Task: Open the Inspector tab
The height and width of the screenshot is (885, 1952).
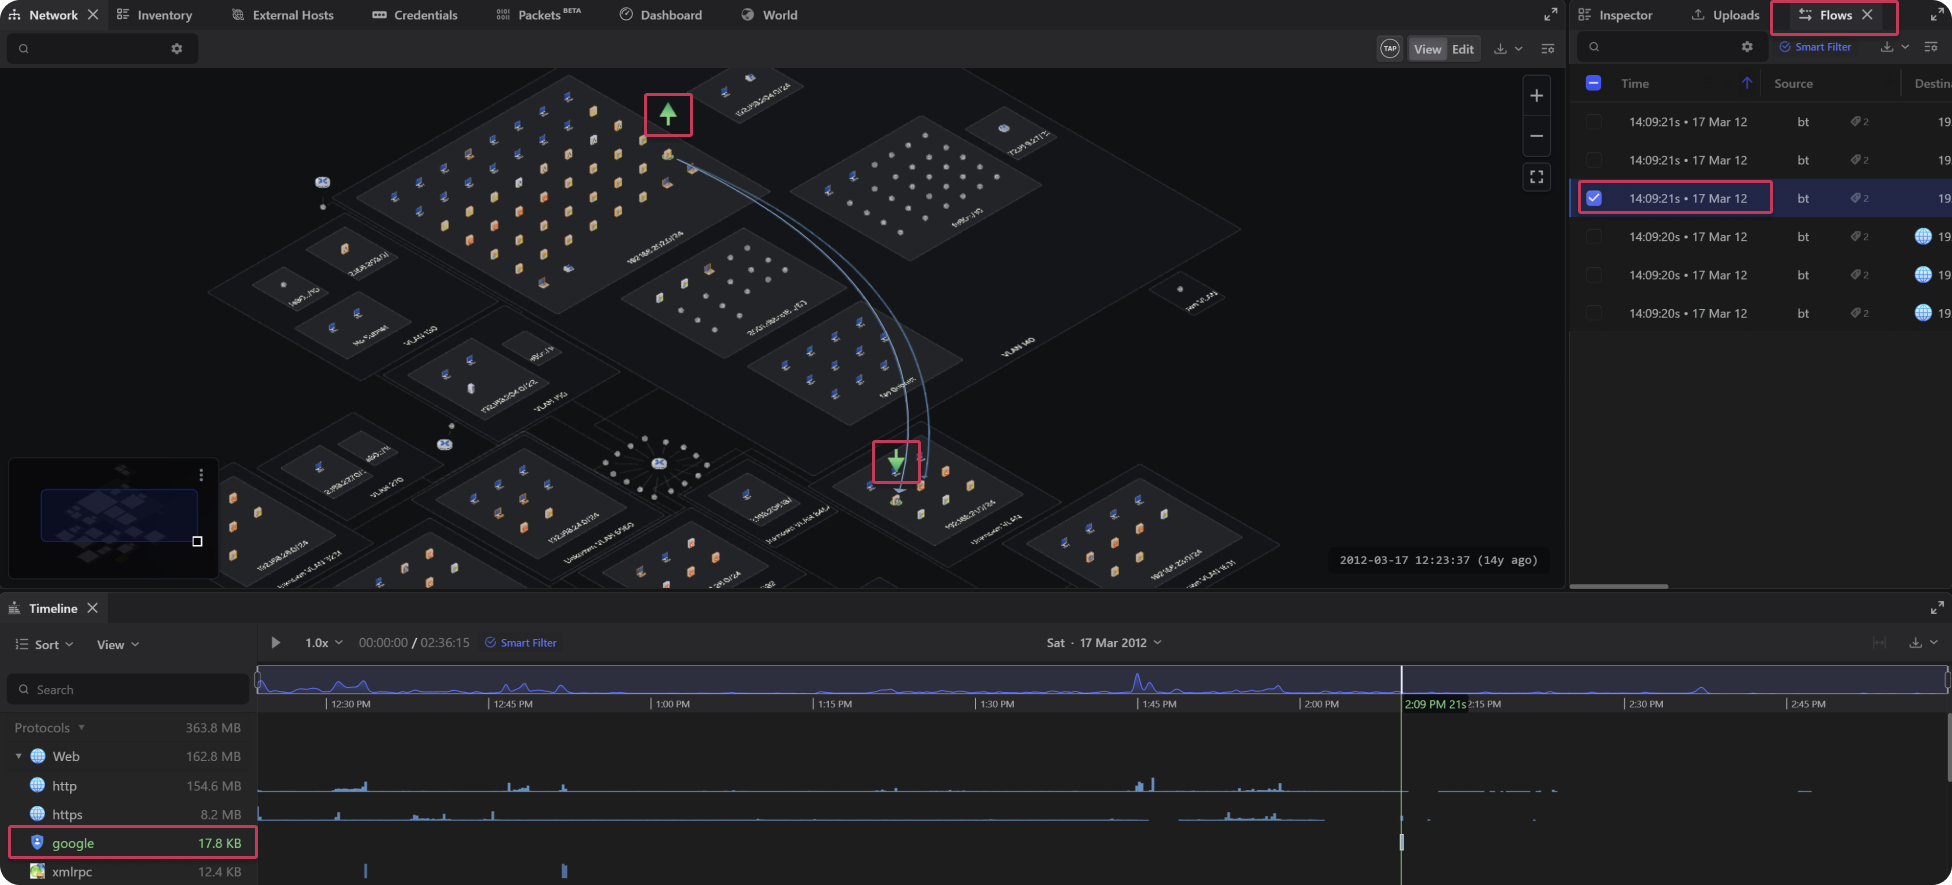Action: pos(1615,15)
